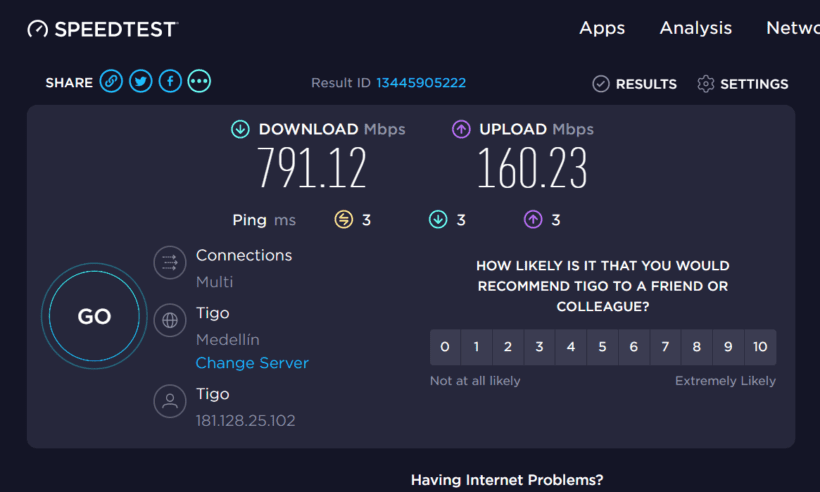Open the RESULTS page
The width and height of the screenshot is (820, 492).
646,84
